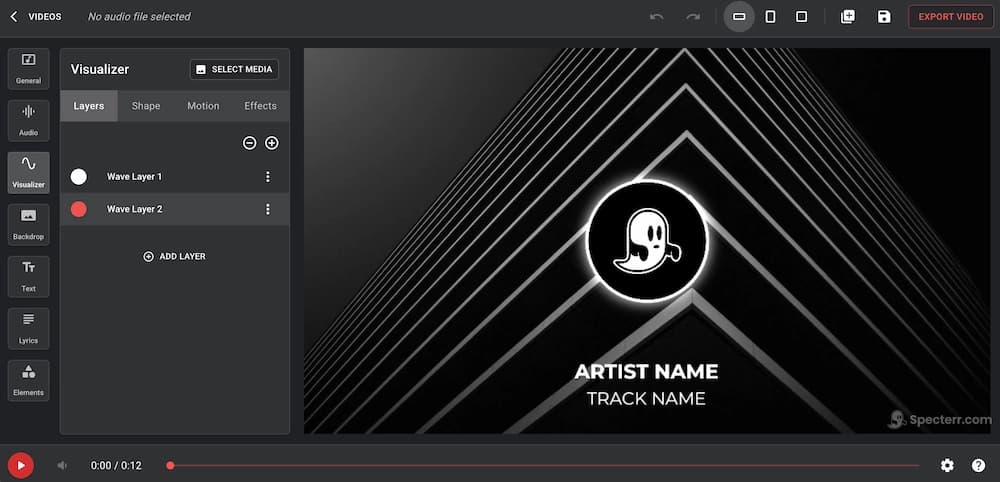Screen dimensions: 1000x482
Task: Open settings gear icon
Action: click(947, 465)
